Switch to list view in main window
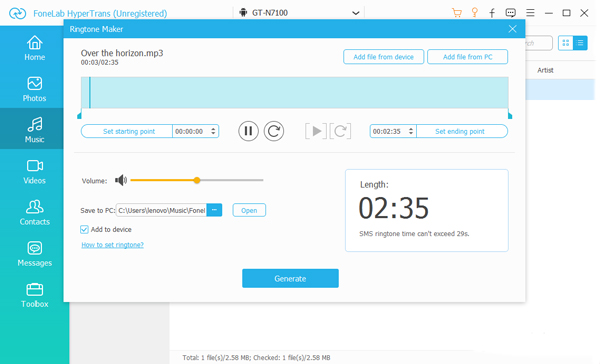This screenshot has width=600, height=364. click(x=580, y=43)
